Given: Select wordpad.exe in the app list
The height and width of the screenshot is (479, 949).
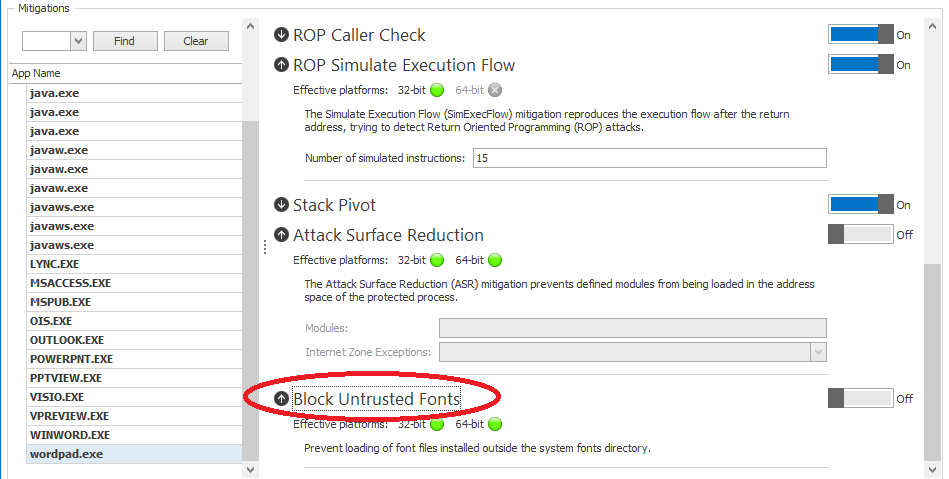Looking at the screenshot, I should 134,454.
